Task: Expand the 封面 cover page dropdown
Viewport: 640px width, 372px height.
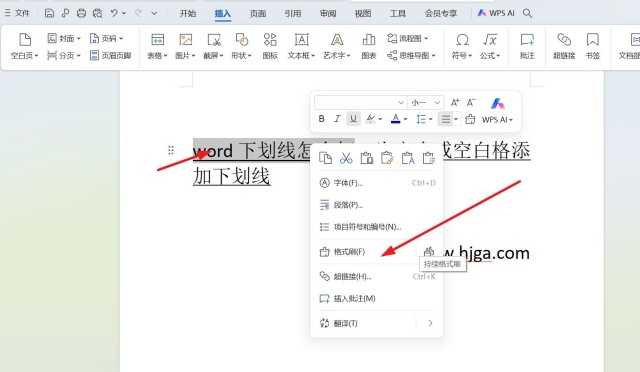Action: 79,39
